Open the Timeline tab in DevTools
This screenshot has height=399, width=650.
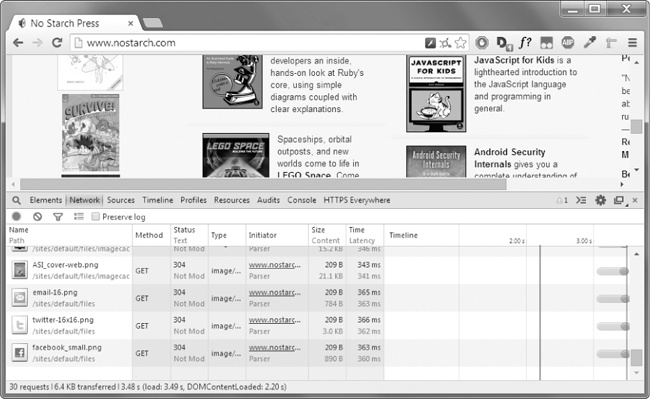[x=158, y=200]
